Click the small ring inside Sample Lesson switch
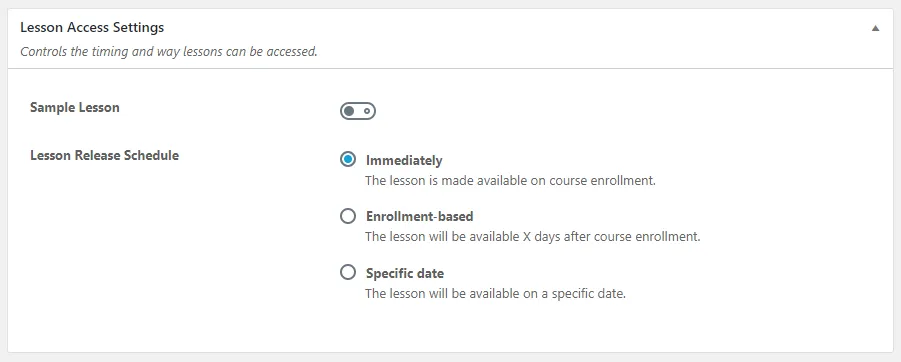 point(367,111)
